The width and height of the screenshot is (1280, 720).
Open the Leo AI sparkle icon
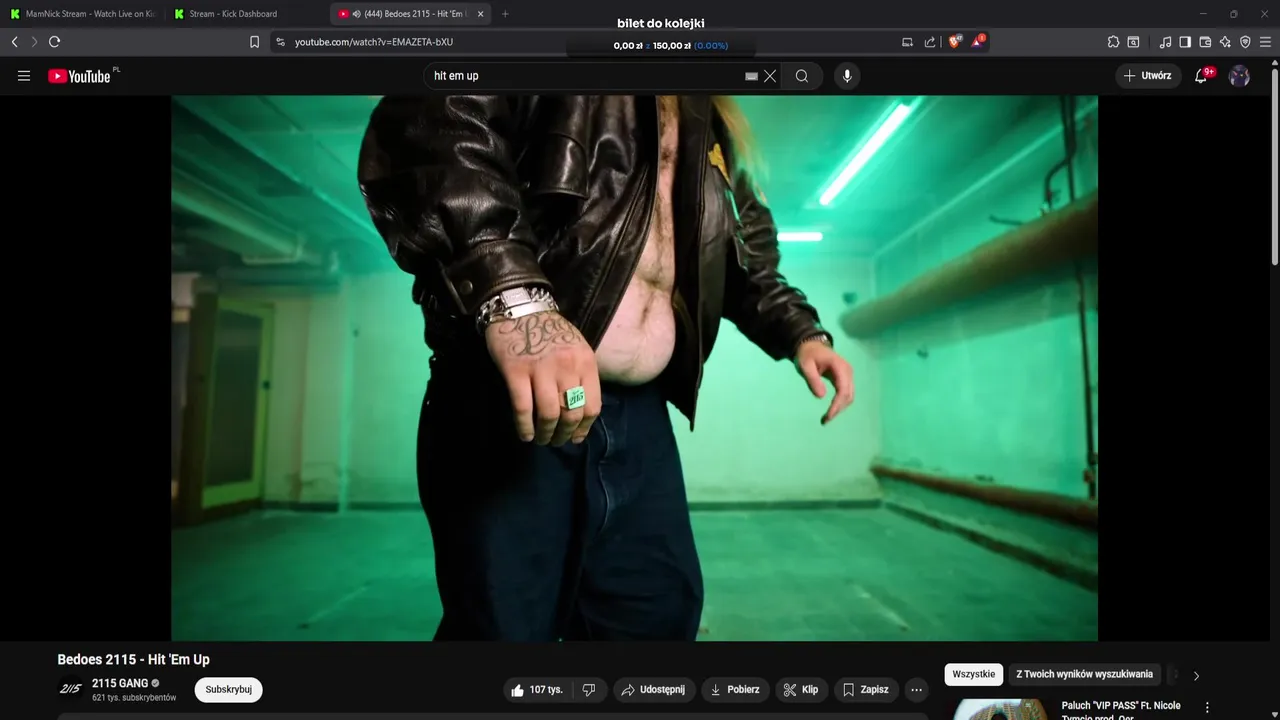pyautogui.click(x=1225, y=42)
